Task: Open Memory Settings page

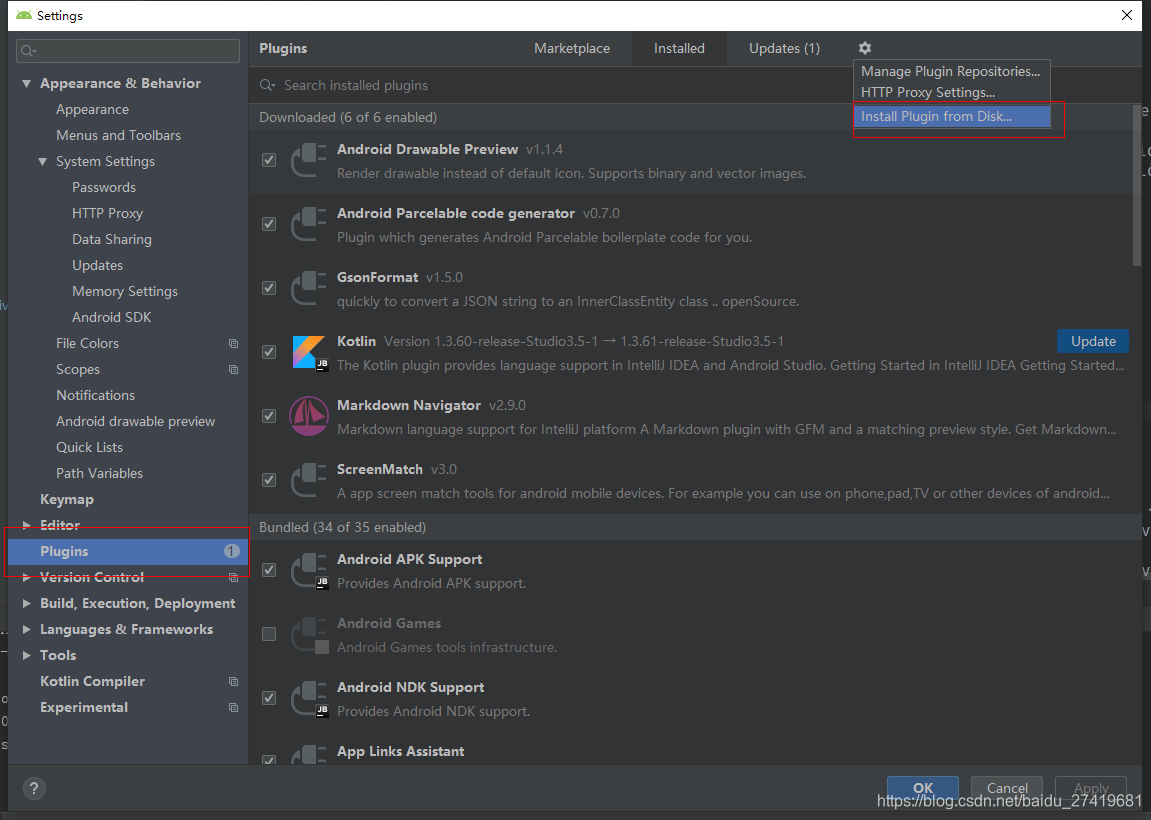Action: pos(125,291)
